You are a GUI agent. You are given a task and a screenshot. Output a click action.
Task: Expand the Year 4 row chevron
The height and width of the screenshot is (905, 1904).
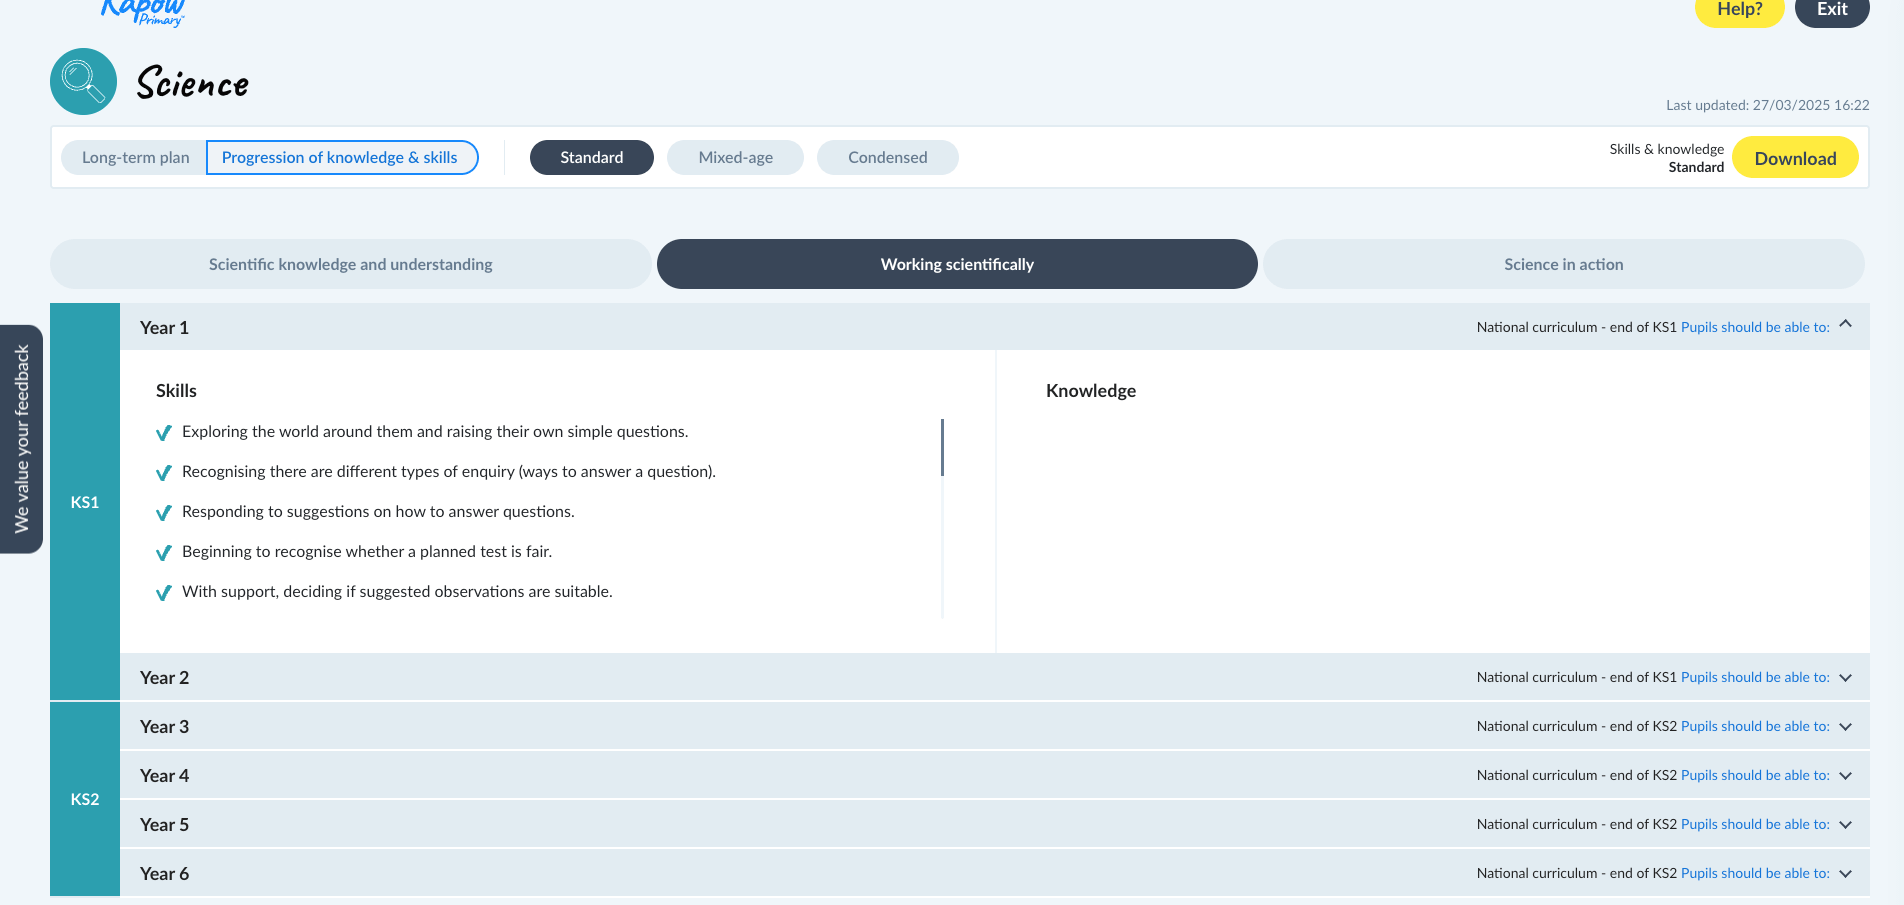(1845, 776)
